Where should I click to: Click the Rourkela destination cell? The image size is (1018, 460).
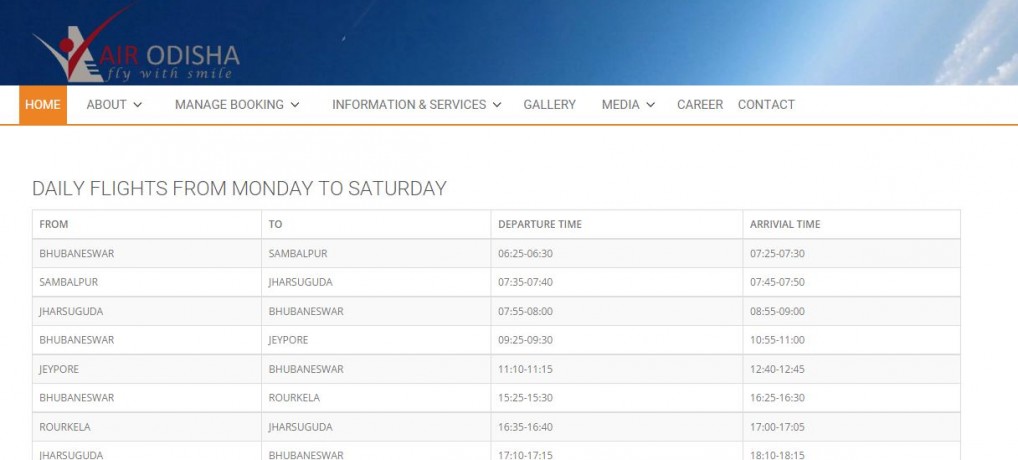click(x=293, y=398)
